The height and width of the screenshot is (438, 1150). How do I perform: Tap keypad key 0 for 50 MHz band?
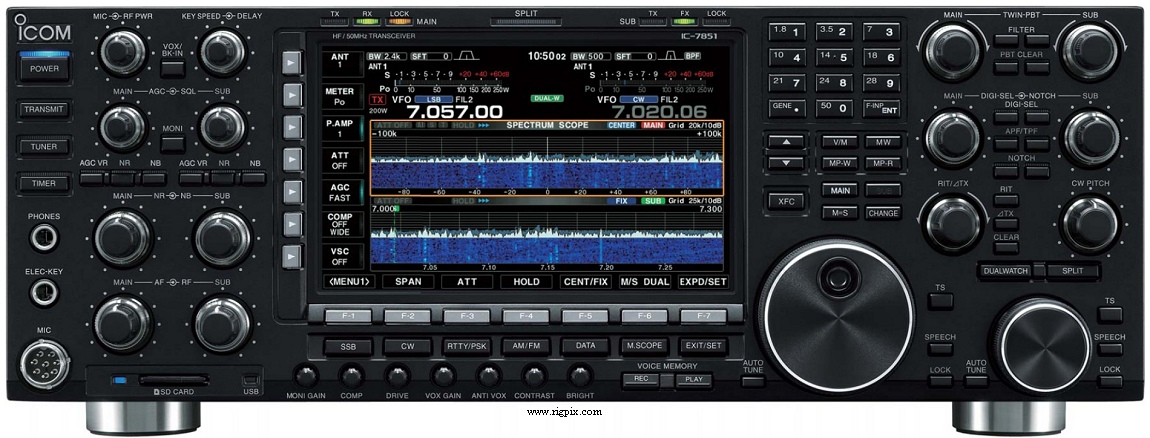coord(835,108)
